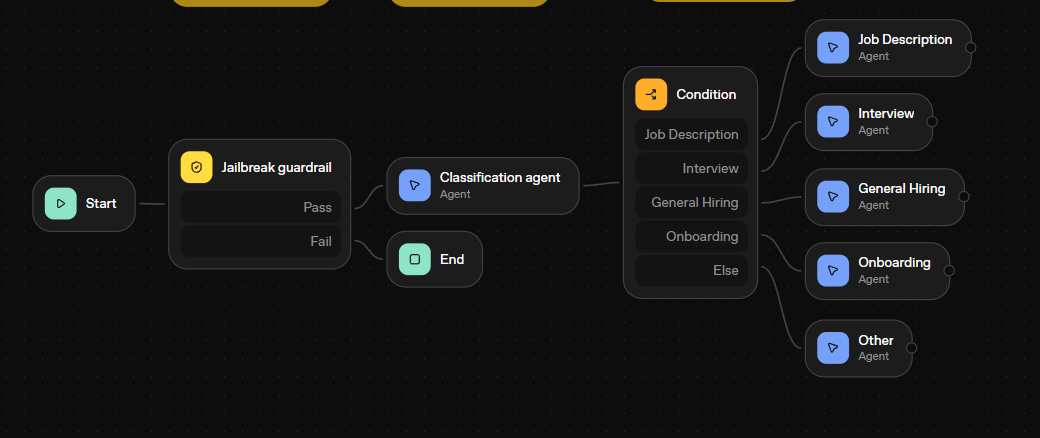Select the Condition node title
This screenshot has height=438, width=1040.
coord(706,94)
